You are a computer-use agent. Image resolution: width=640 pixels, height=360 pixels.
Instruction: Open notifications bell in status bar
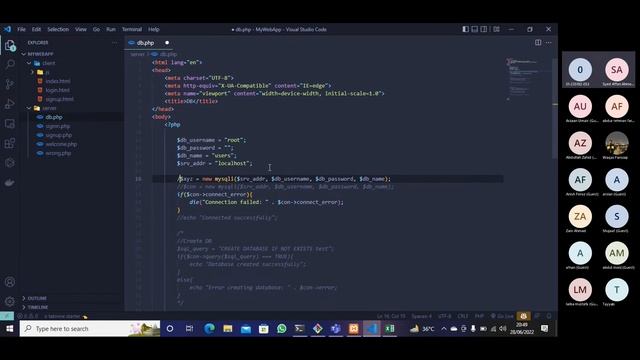click(549, 316)
